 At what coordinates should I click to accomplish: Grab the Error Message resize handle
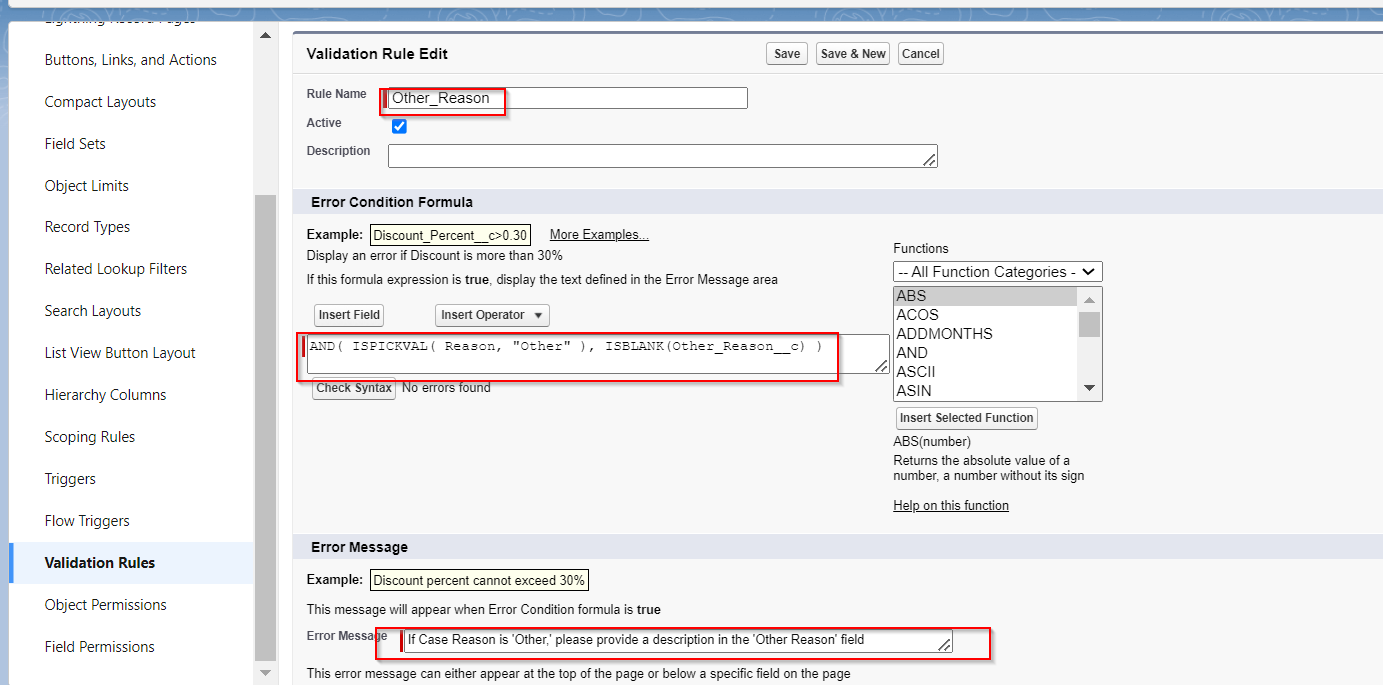click(944, 645)
